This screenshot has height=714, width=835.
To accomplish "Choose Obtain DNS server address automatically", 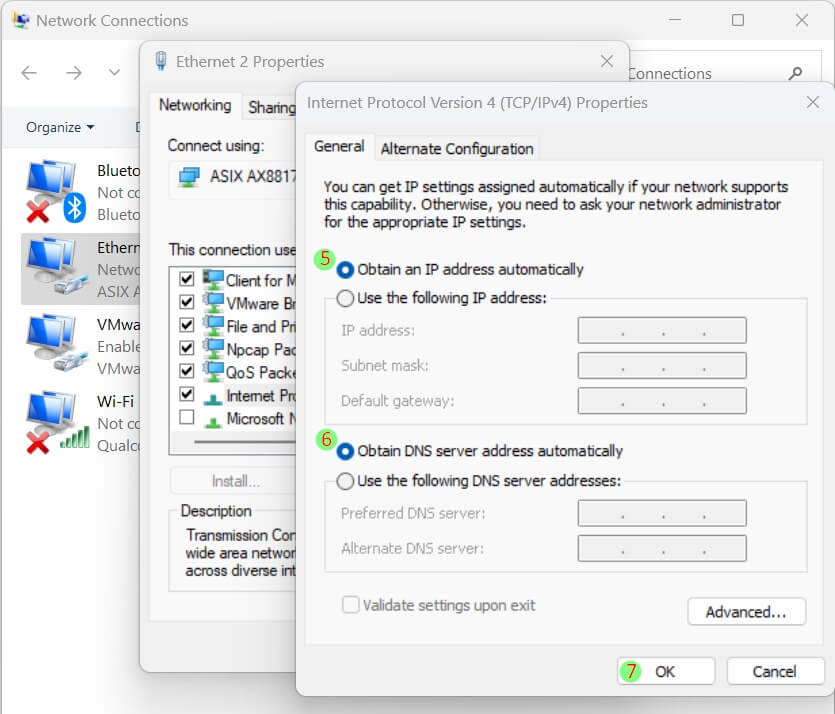I will coord(346,451).
